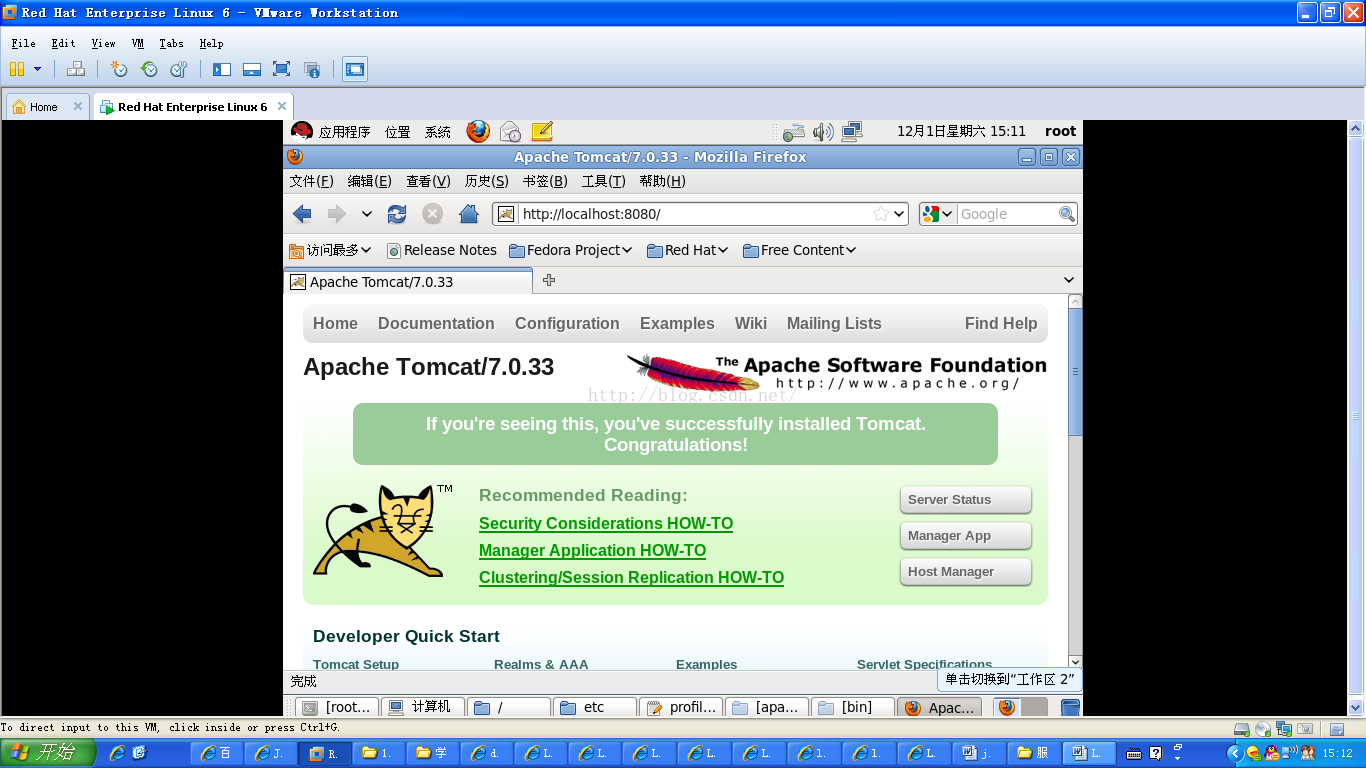The width and height of the screenshot is (1366, 768).
Task: Click the VMware suspend (pause) VM icon
Action: (x=17, y=69)
